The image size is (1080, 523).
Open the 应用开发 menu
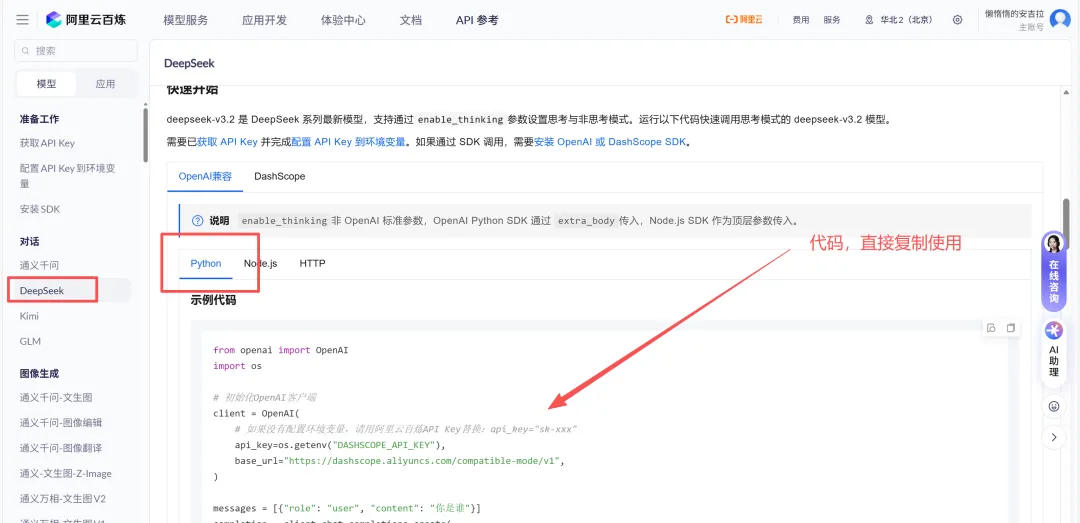[264, 20]
